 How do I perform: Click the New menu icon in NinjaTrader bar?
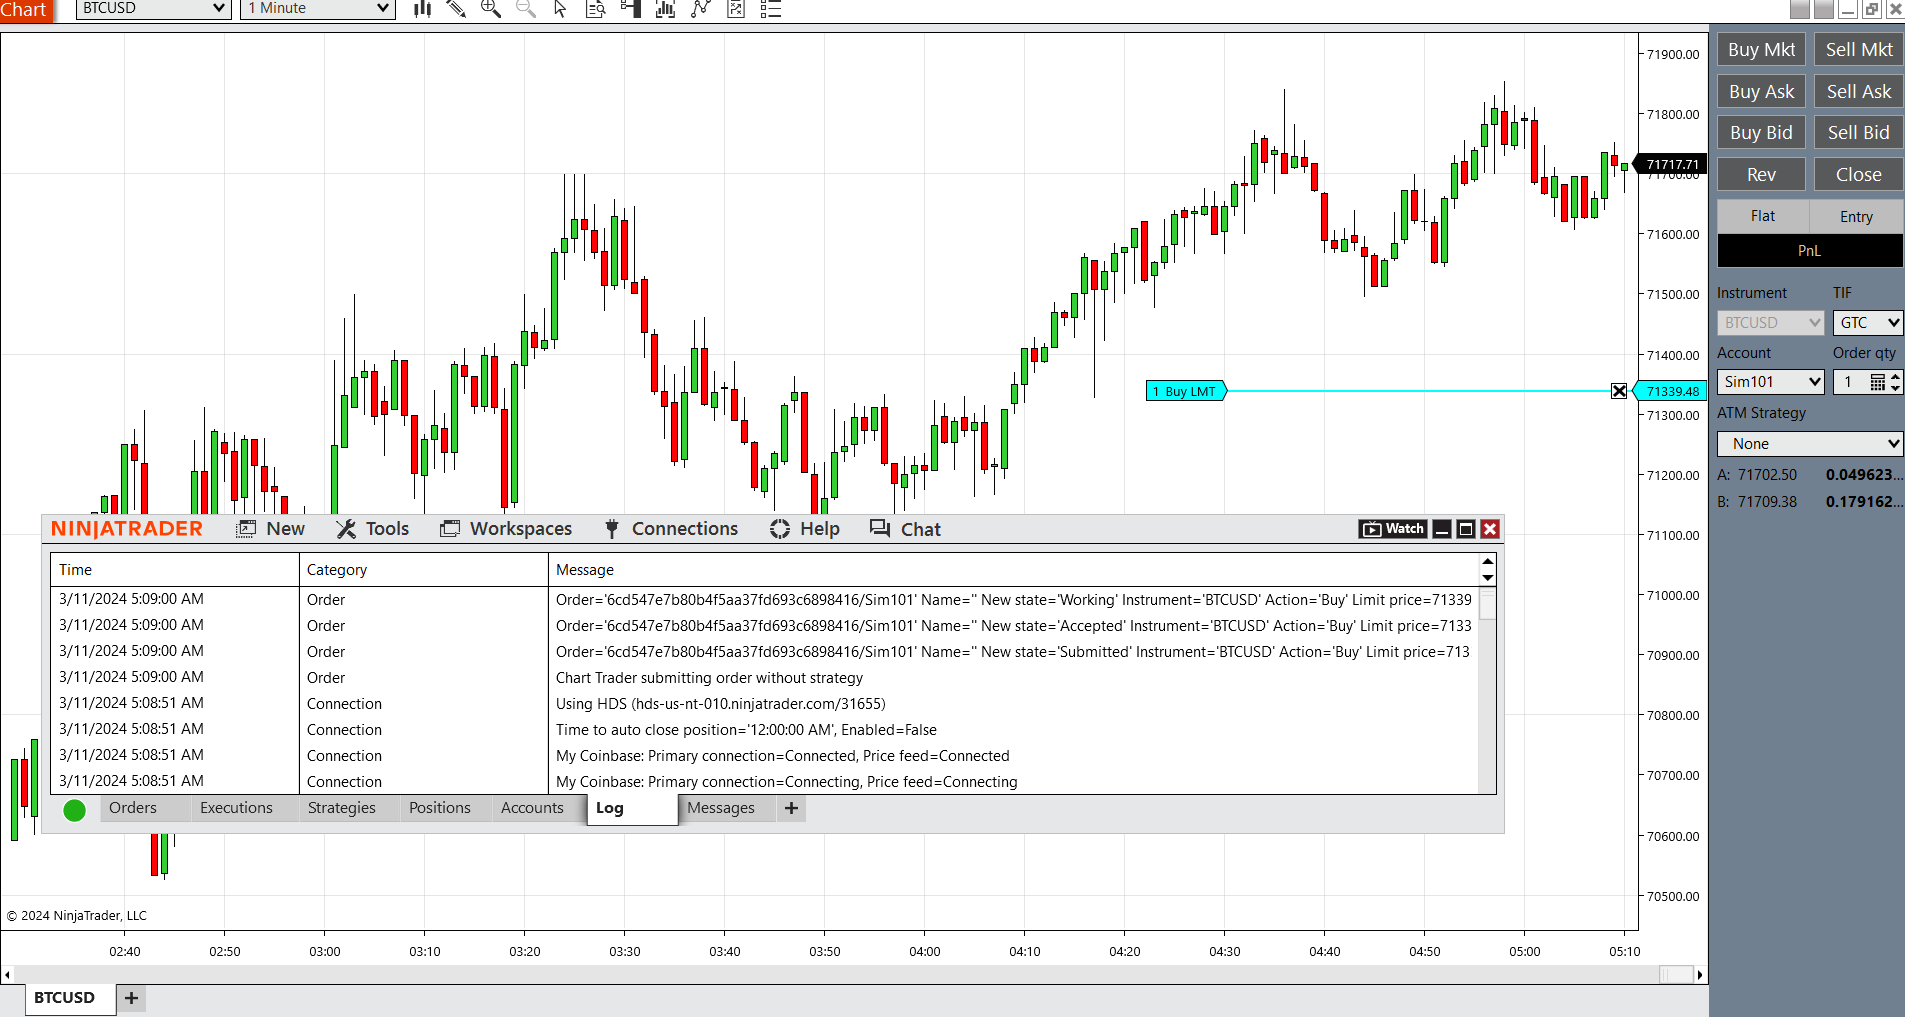coord(246,529)
